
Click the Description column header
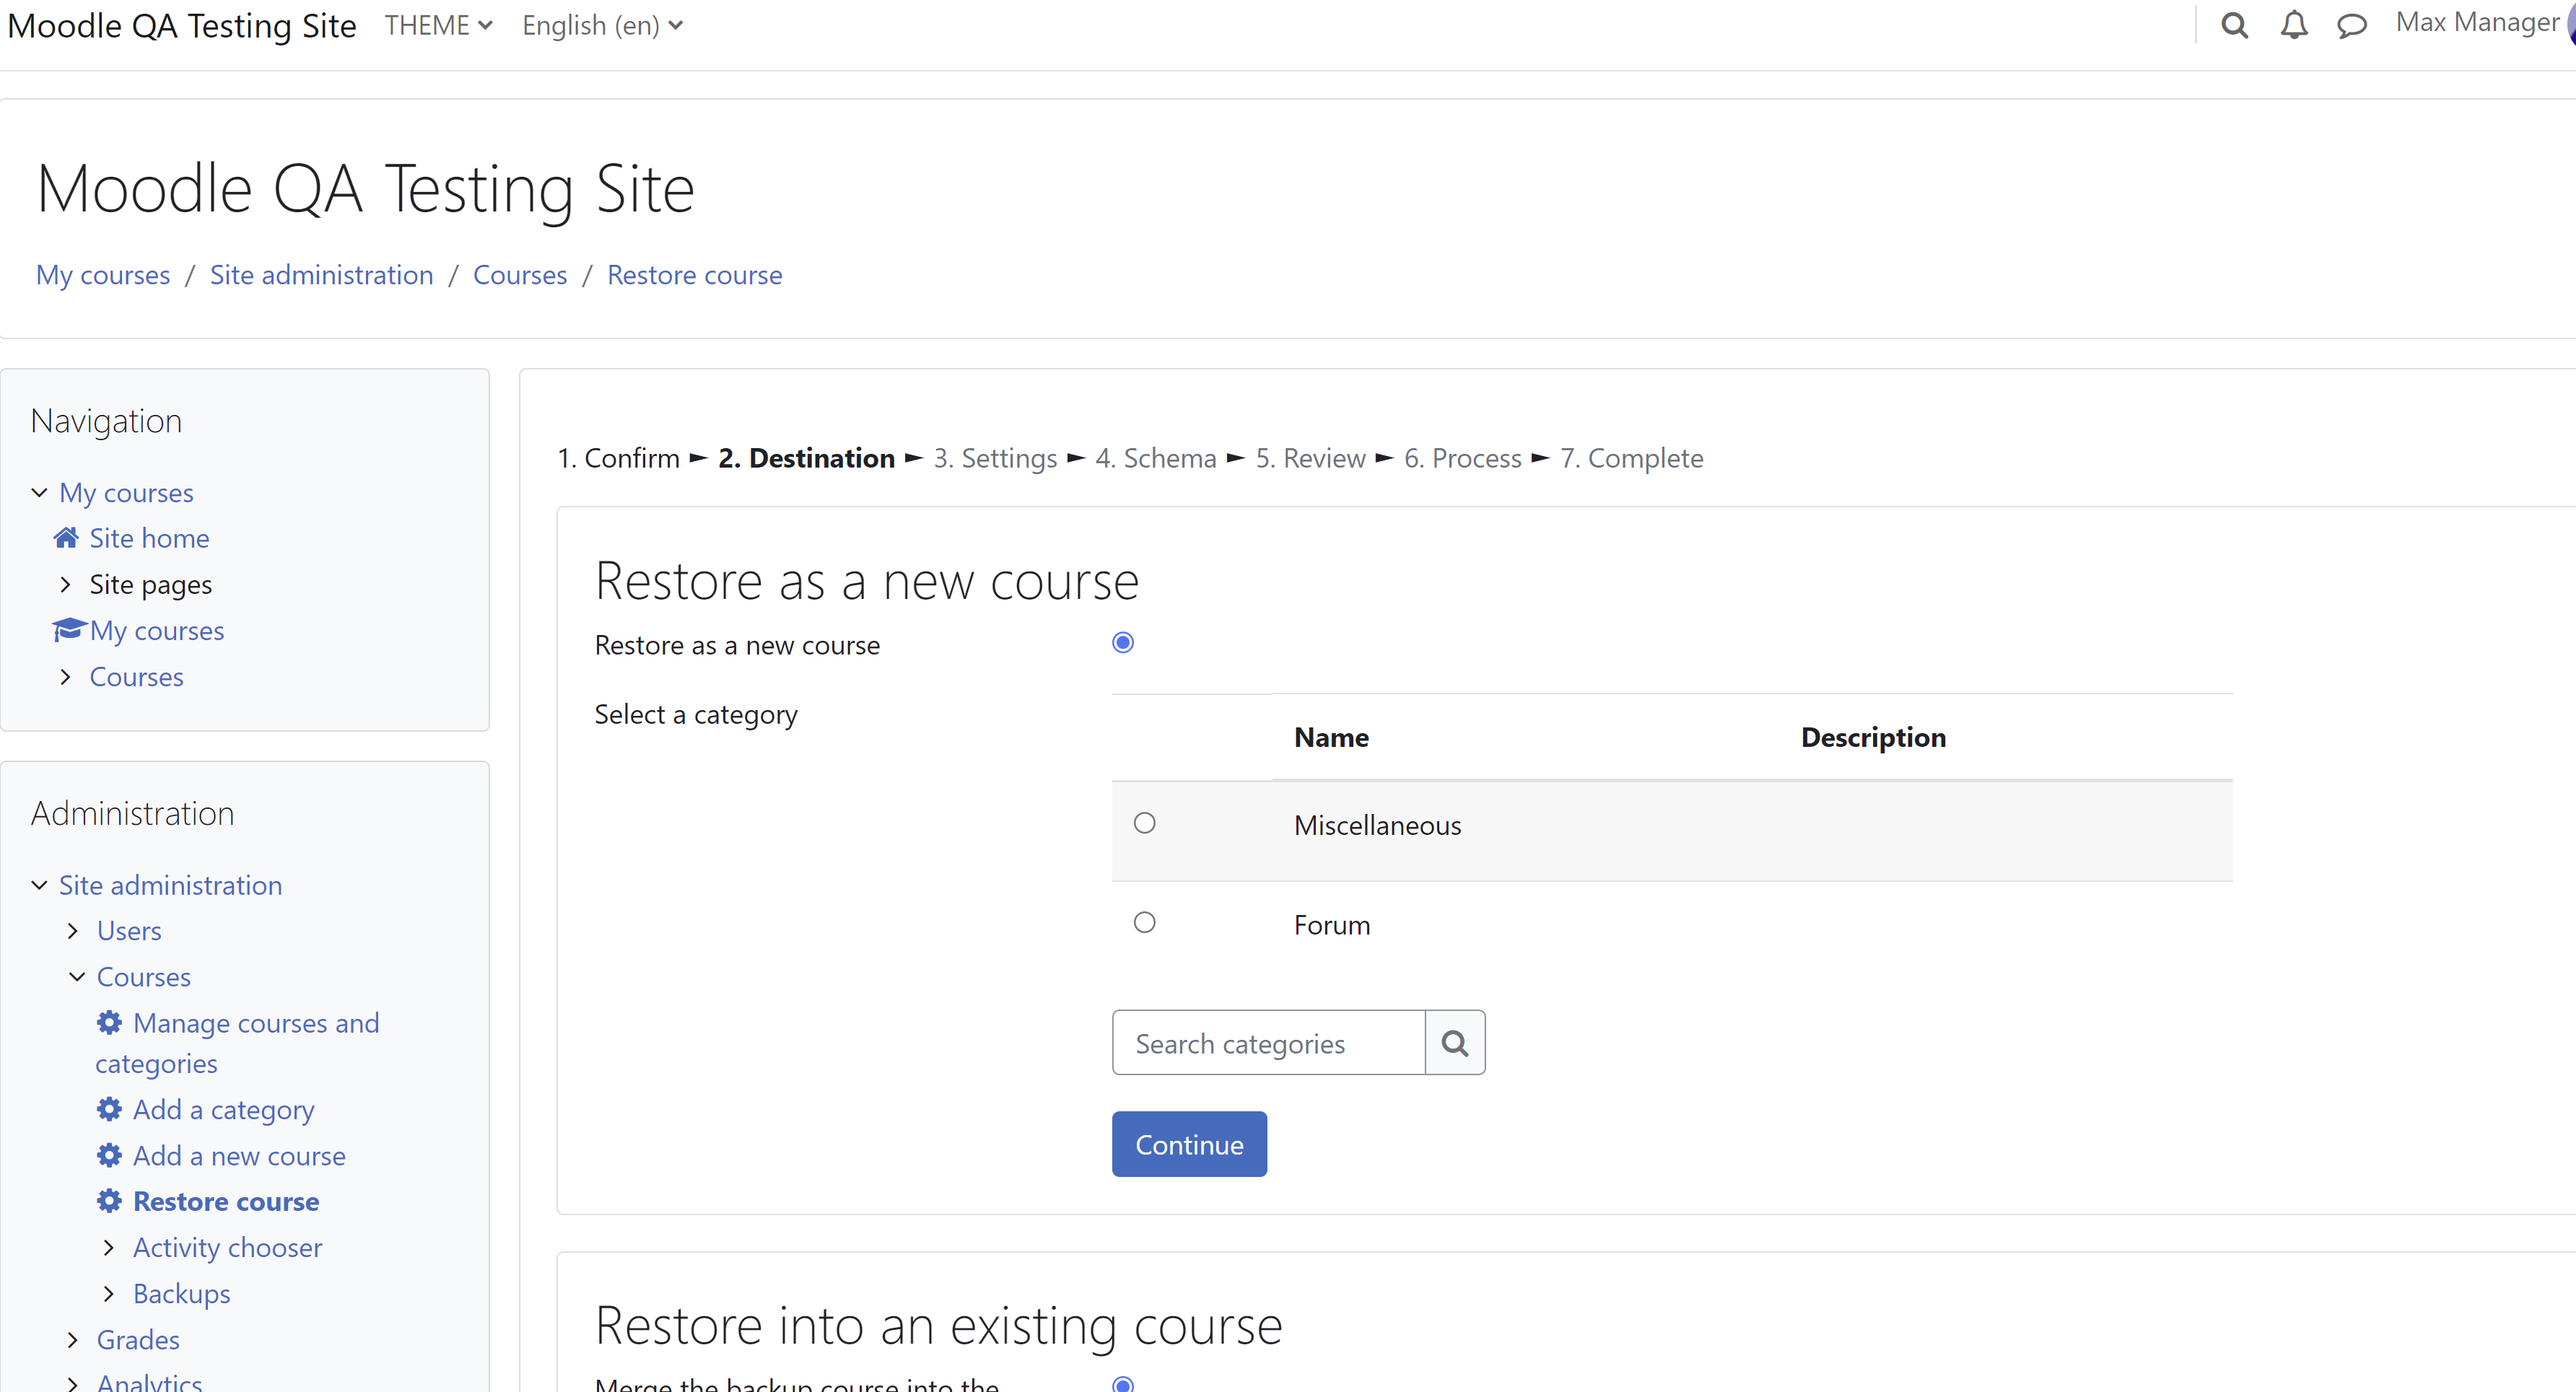1873,738
